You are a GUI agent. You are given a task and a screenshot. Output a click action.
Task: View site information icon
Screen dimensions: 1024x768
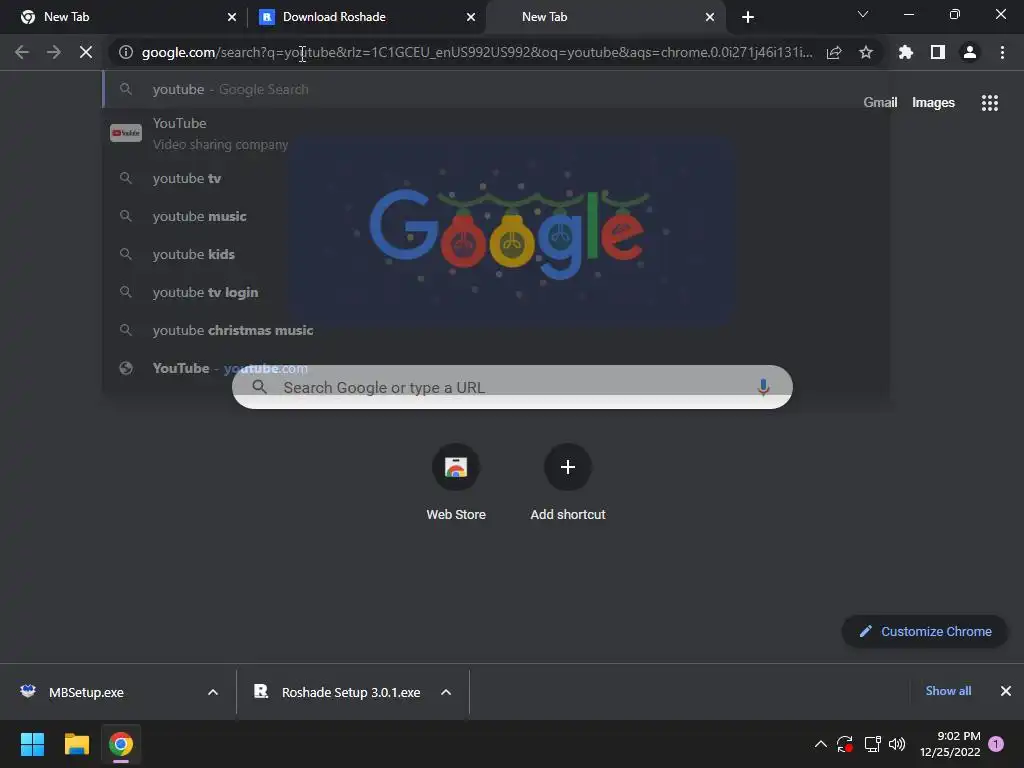point(126,52)
